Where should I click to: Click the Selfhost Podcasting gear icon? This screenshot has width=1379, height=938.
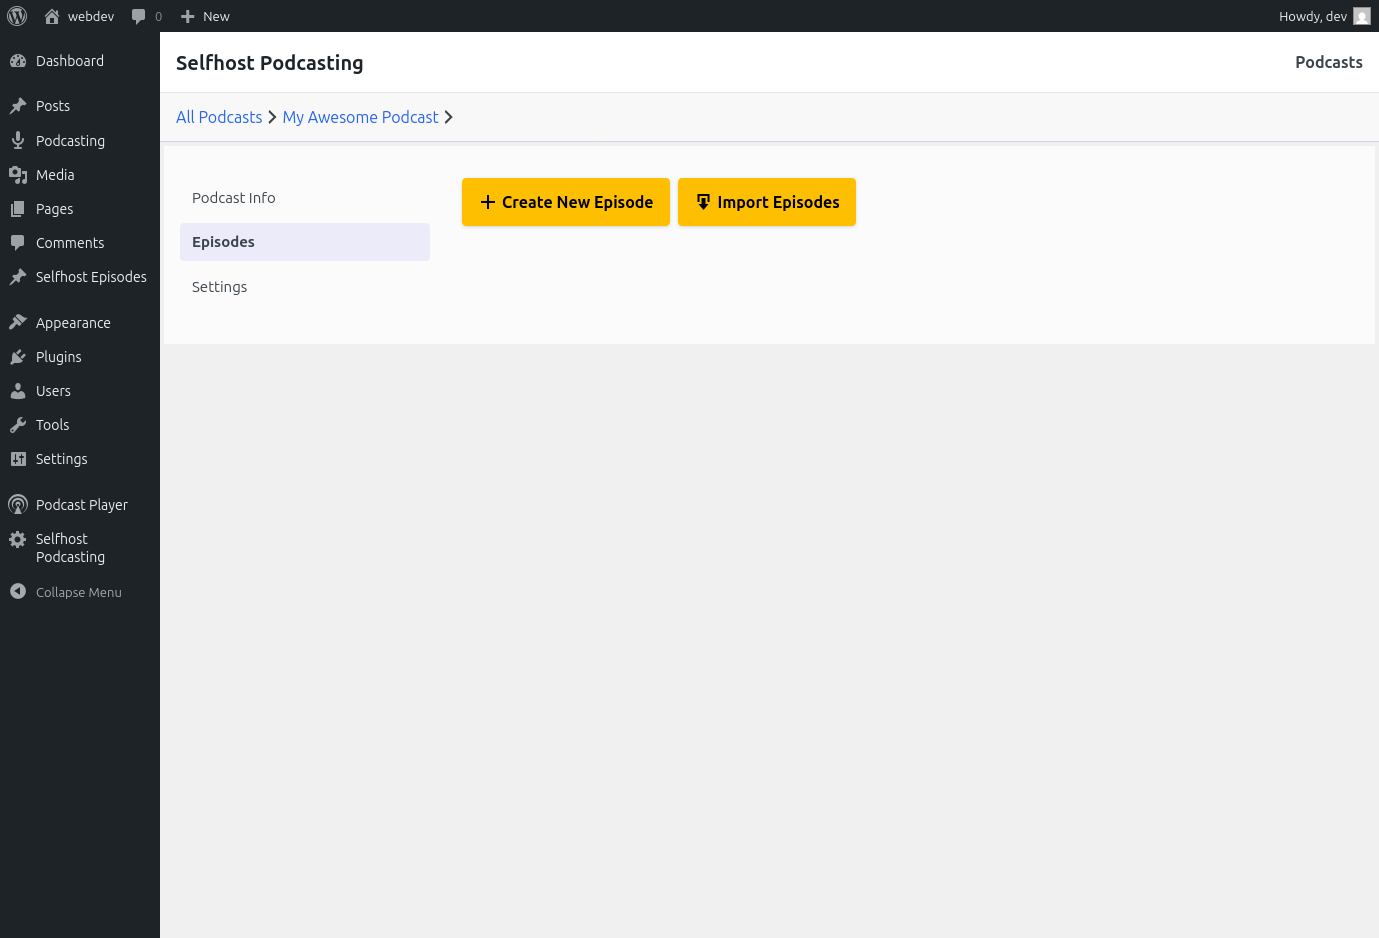tap(18, 539)
